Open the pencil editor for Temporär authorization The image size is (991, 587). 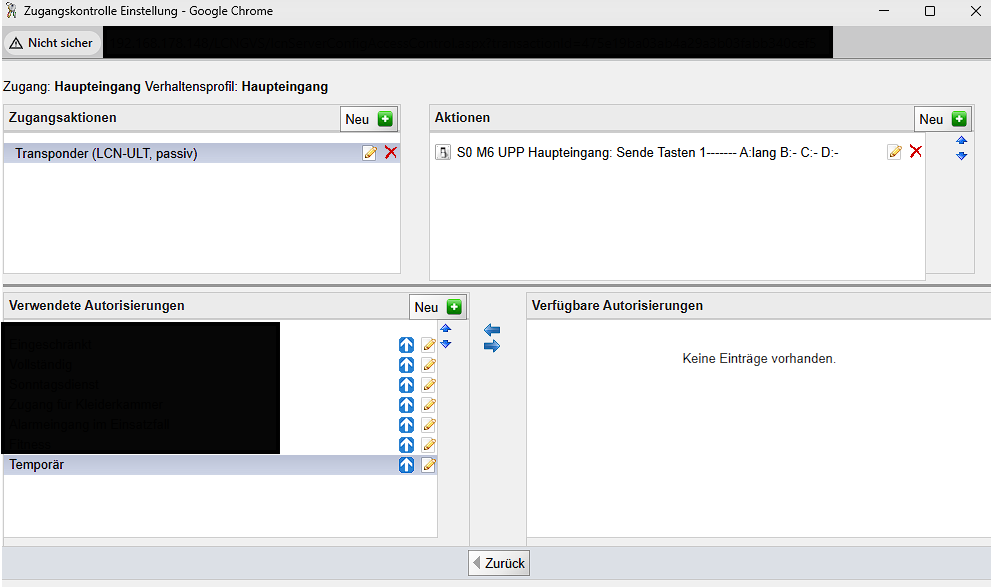pyautogui.click(x=428, y=465)
